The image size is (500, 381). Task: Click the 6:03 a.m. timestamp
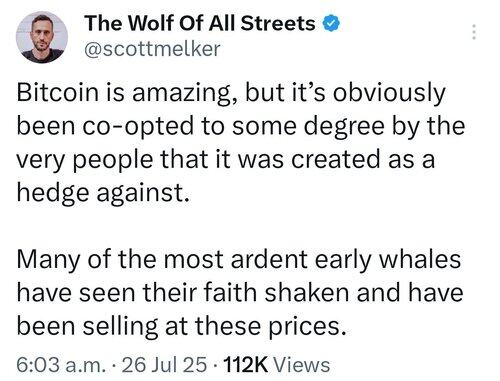click(x=61, y=364)
